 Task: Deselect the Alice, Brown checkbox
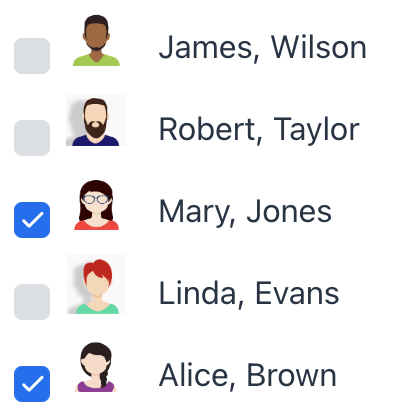point(32,384)
